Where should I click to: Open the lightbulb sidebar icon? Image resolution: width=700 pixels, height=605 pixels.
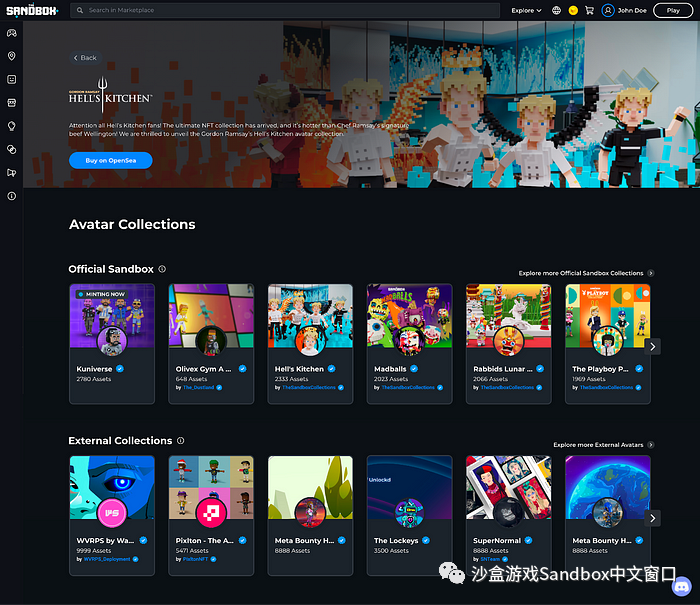(12, 126)
